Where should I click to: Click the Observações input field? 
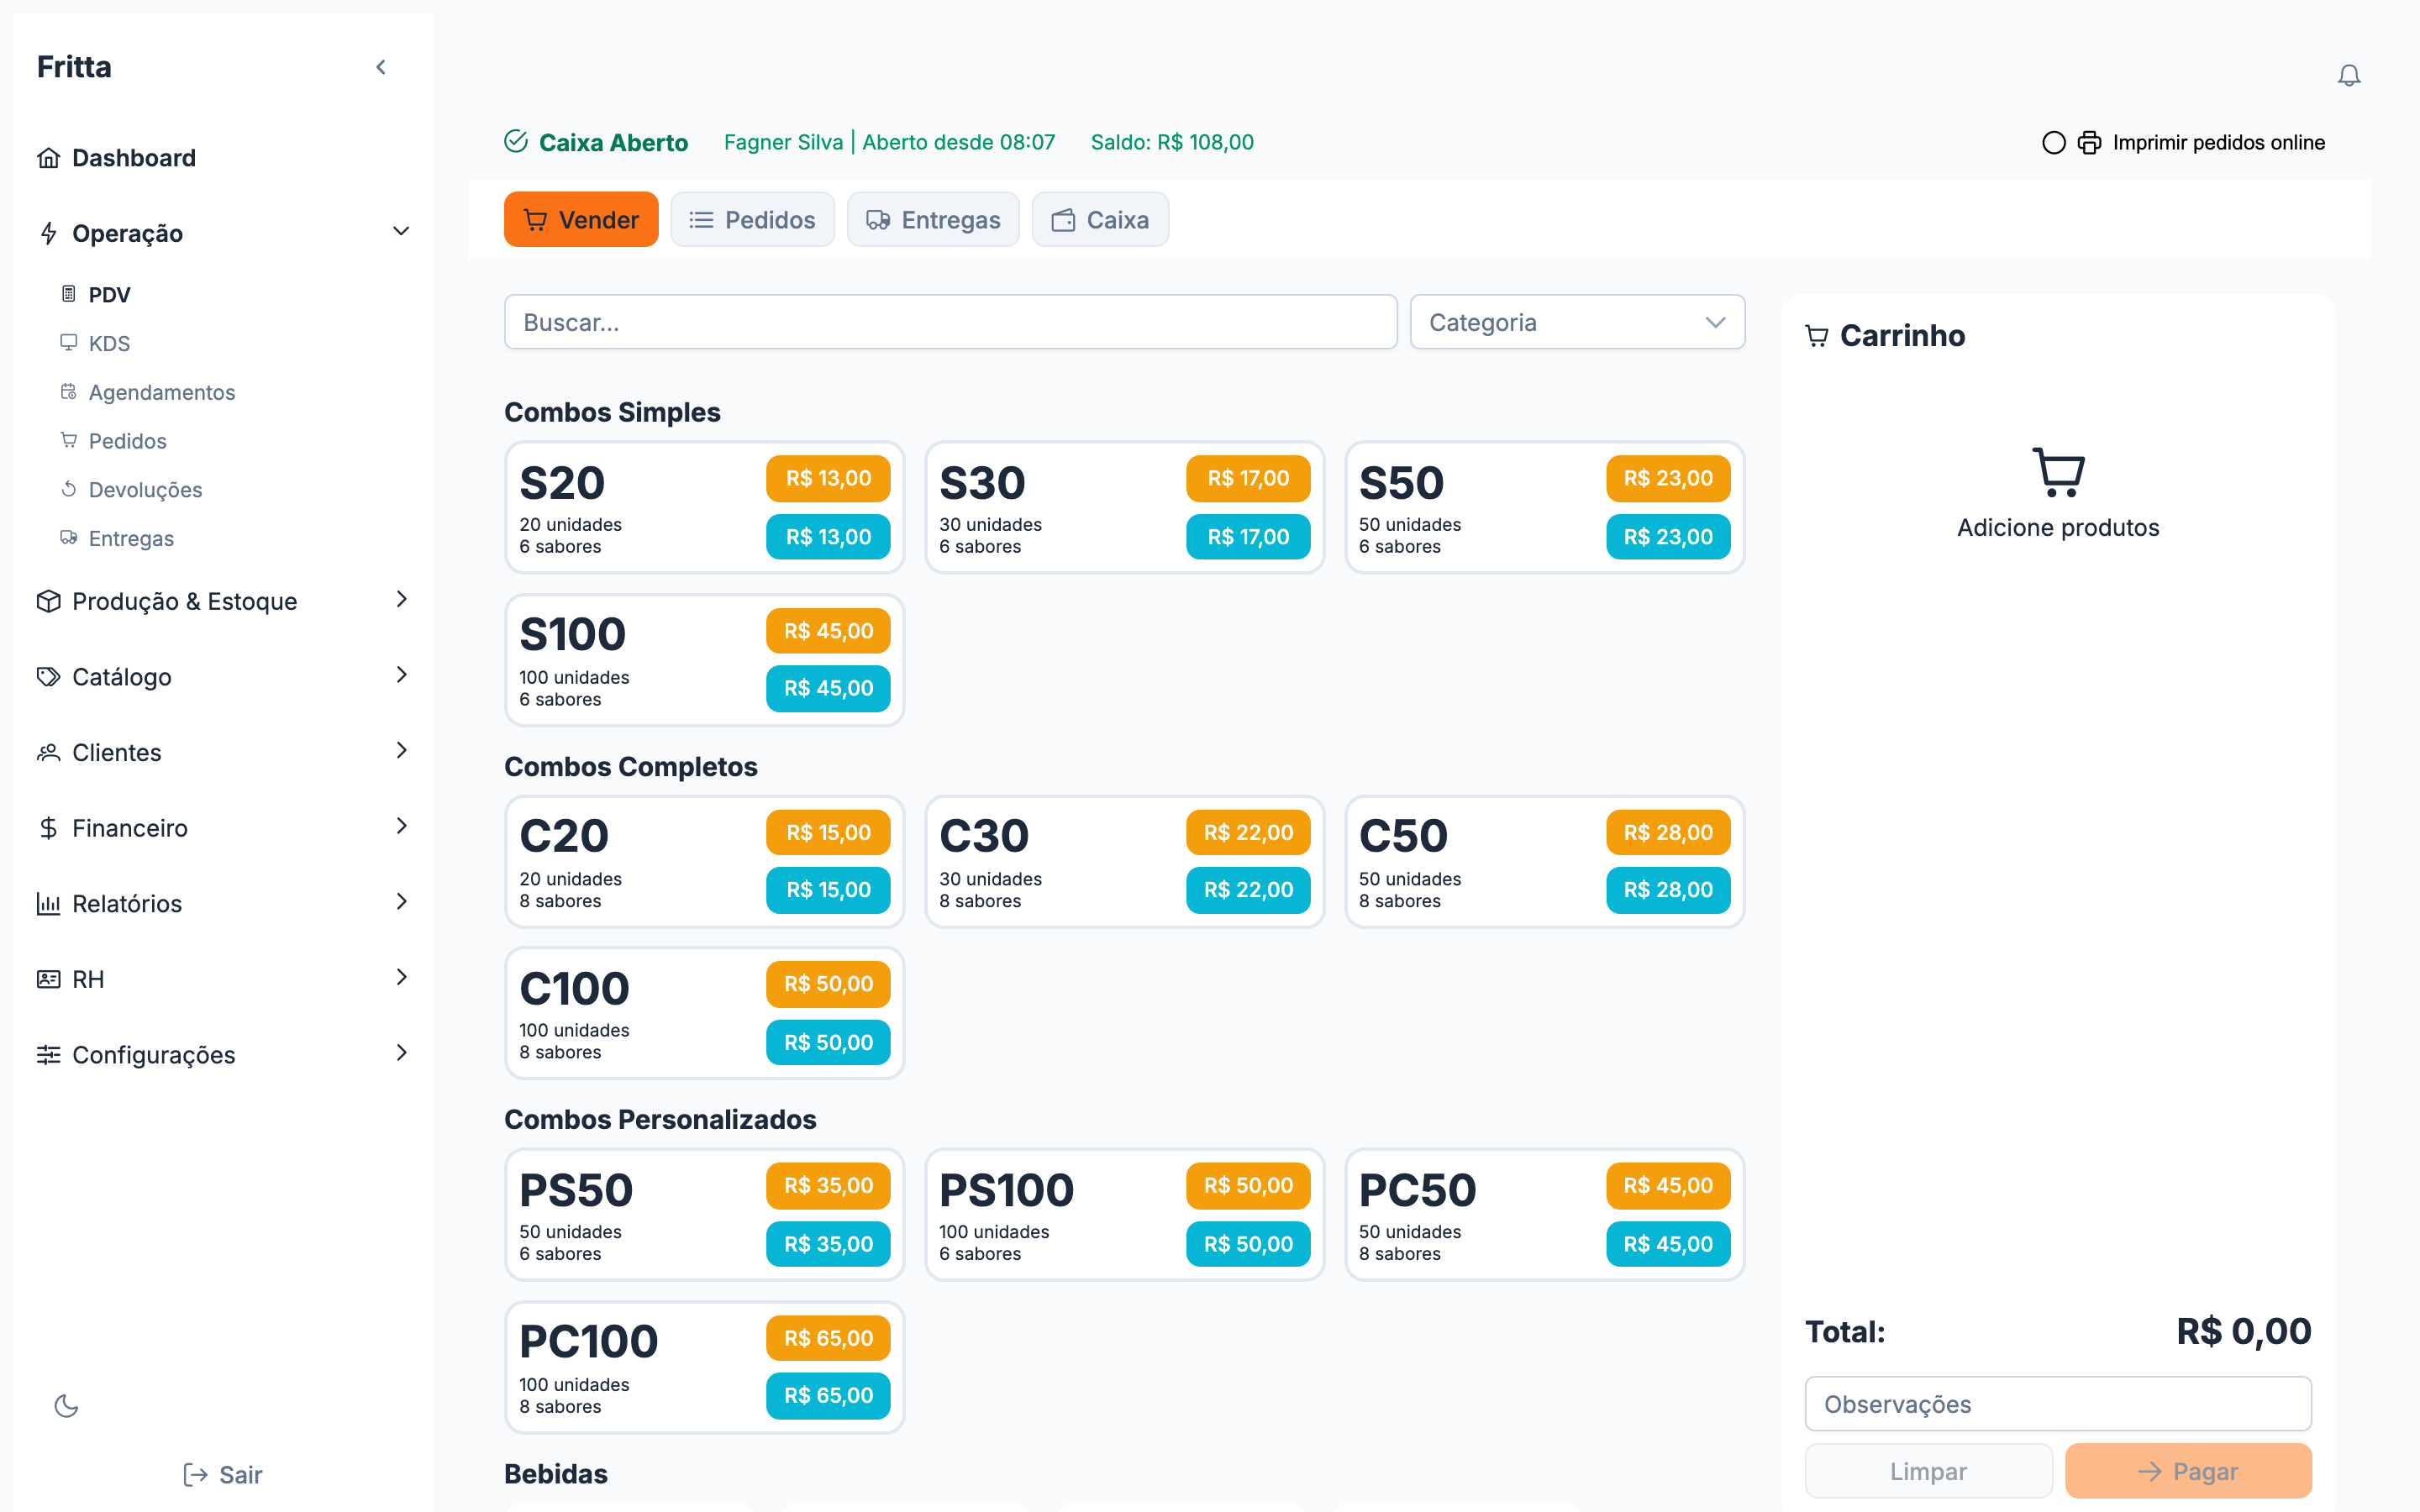pyautogui.click(x=2058, y=1404)
